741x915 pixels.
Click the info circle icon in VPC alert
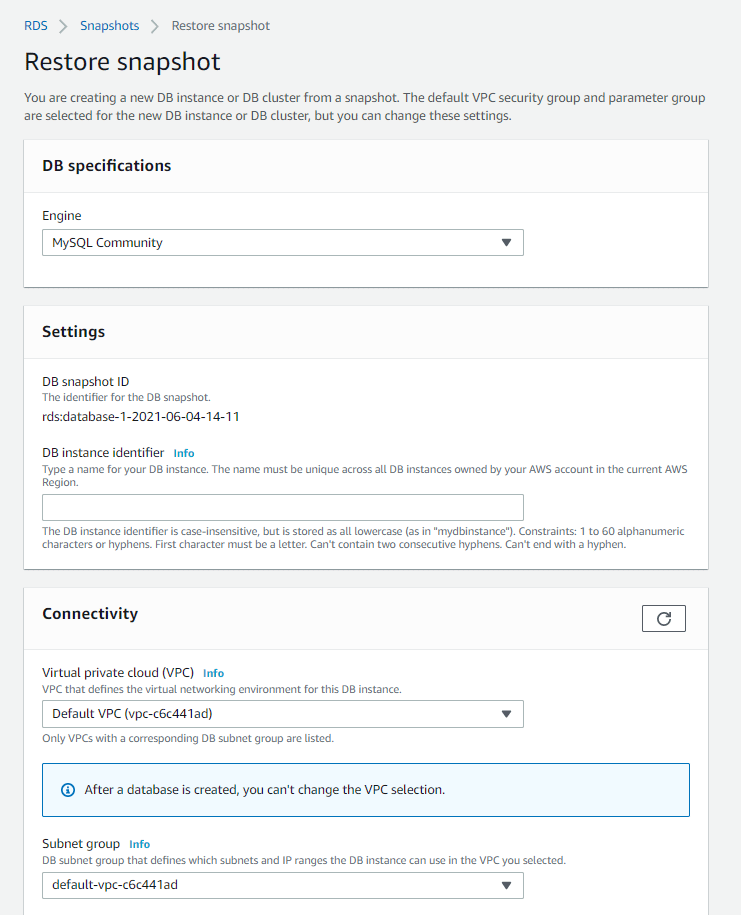click(68, 790)
